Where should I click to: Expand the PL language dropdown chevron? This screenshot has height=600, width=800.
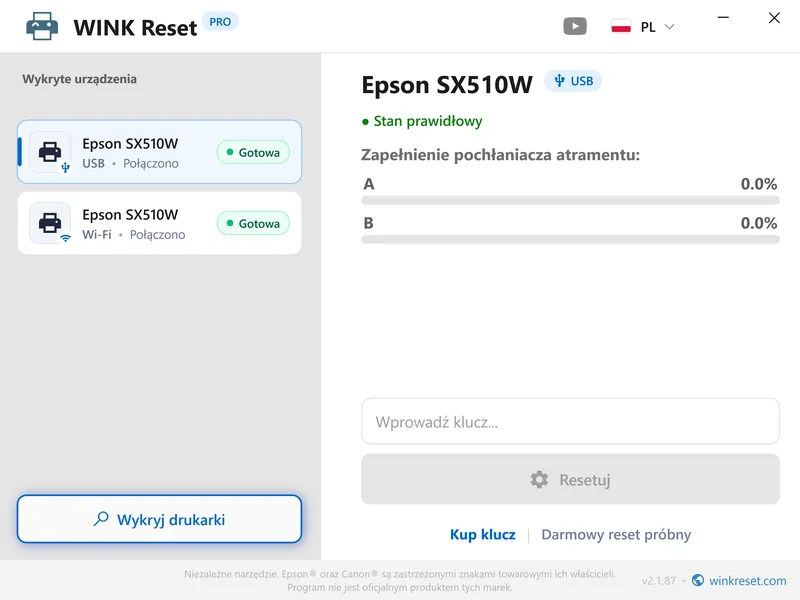click(669, 27)
